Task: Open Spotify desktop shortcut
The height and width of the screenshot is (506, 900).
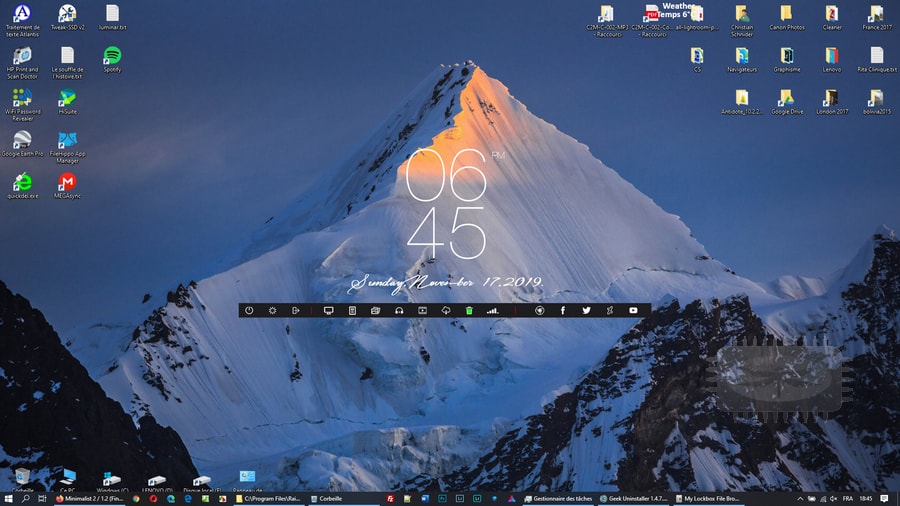Action: 112,59
